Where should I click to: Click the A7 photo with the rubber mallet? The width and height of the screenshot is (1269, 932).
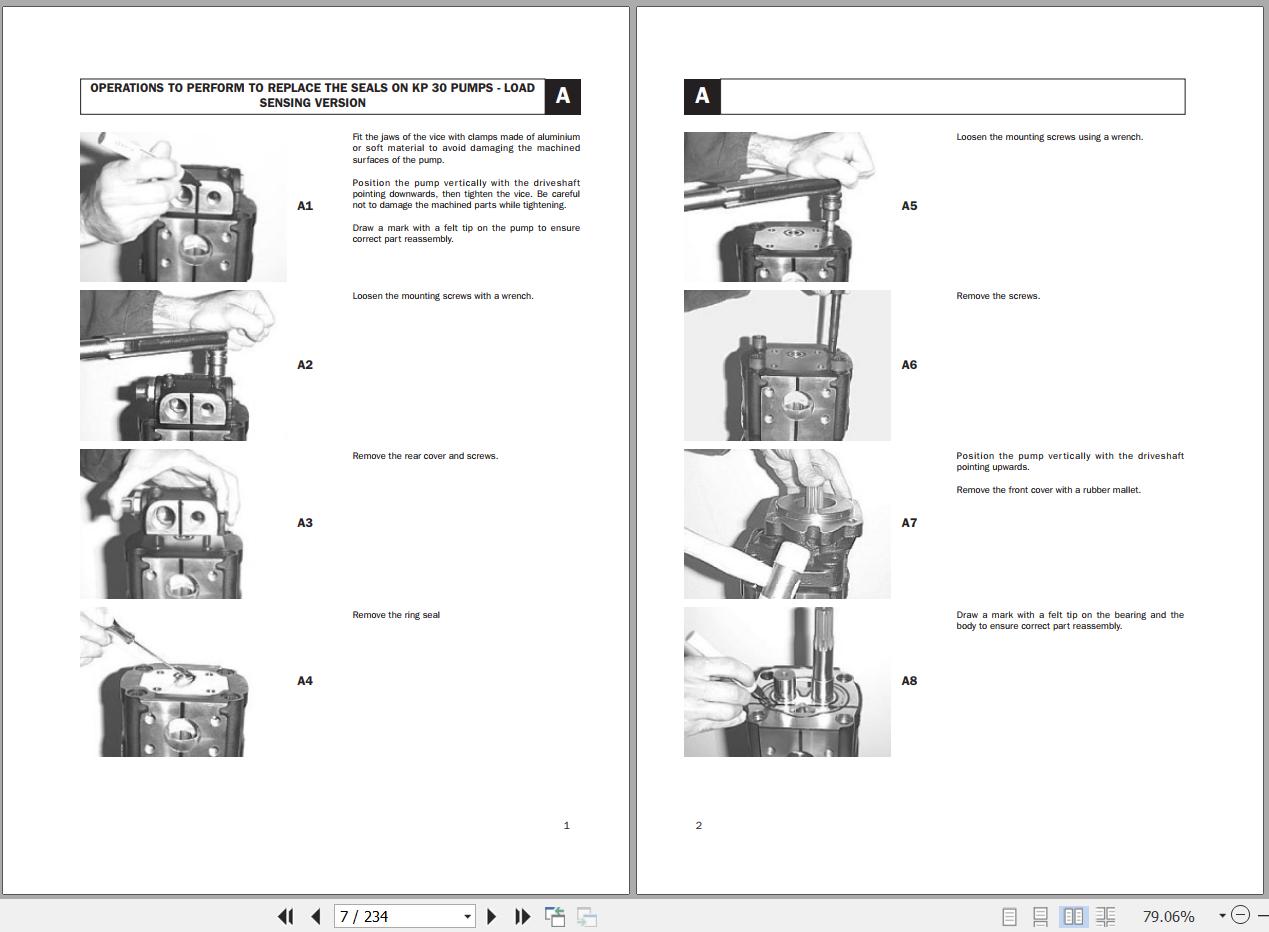(x=787, y=524)
